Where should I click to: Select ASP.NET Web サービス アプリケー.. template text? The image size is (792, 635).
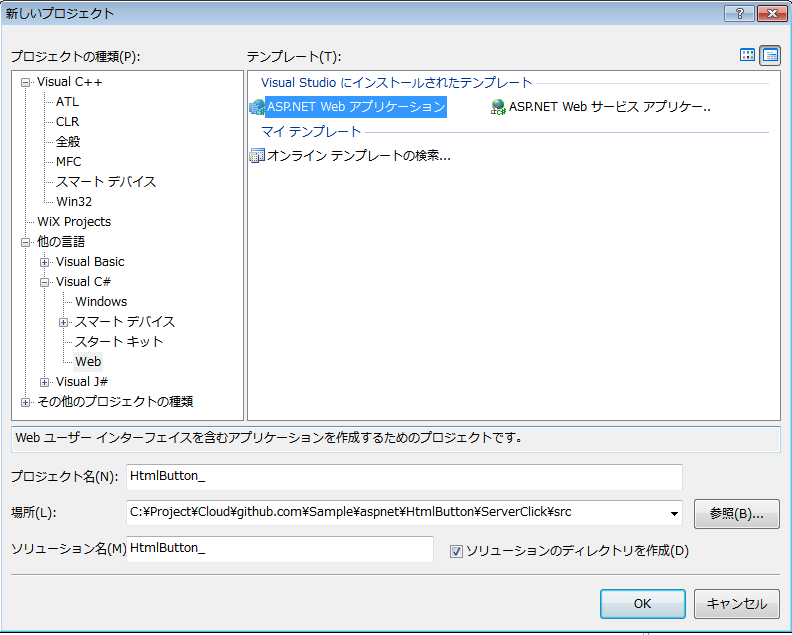610,107
